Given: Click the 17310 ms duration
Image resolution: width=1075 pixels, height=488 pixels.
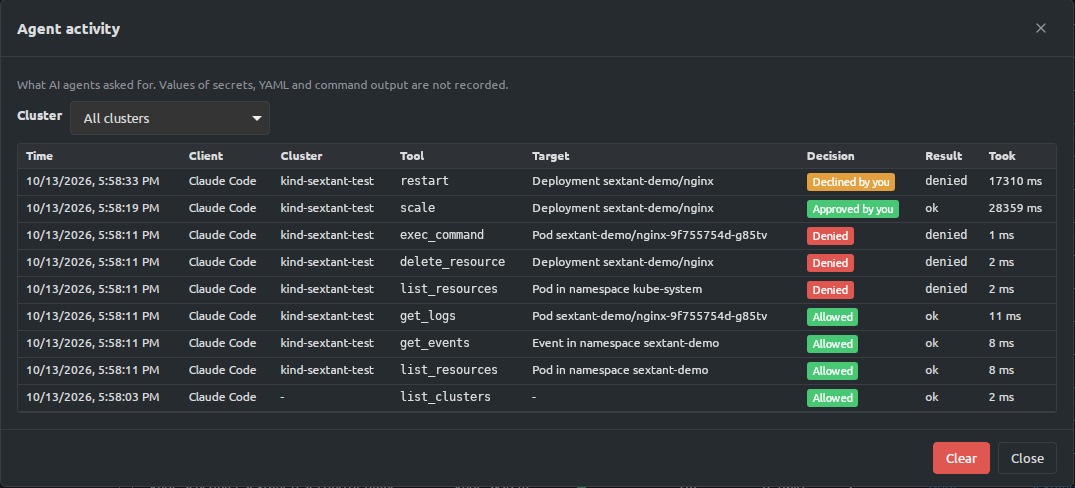Looking at the screenshot, I should pos(1015,182).
